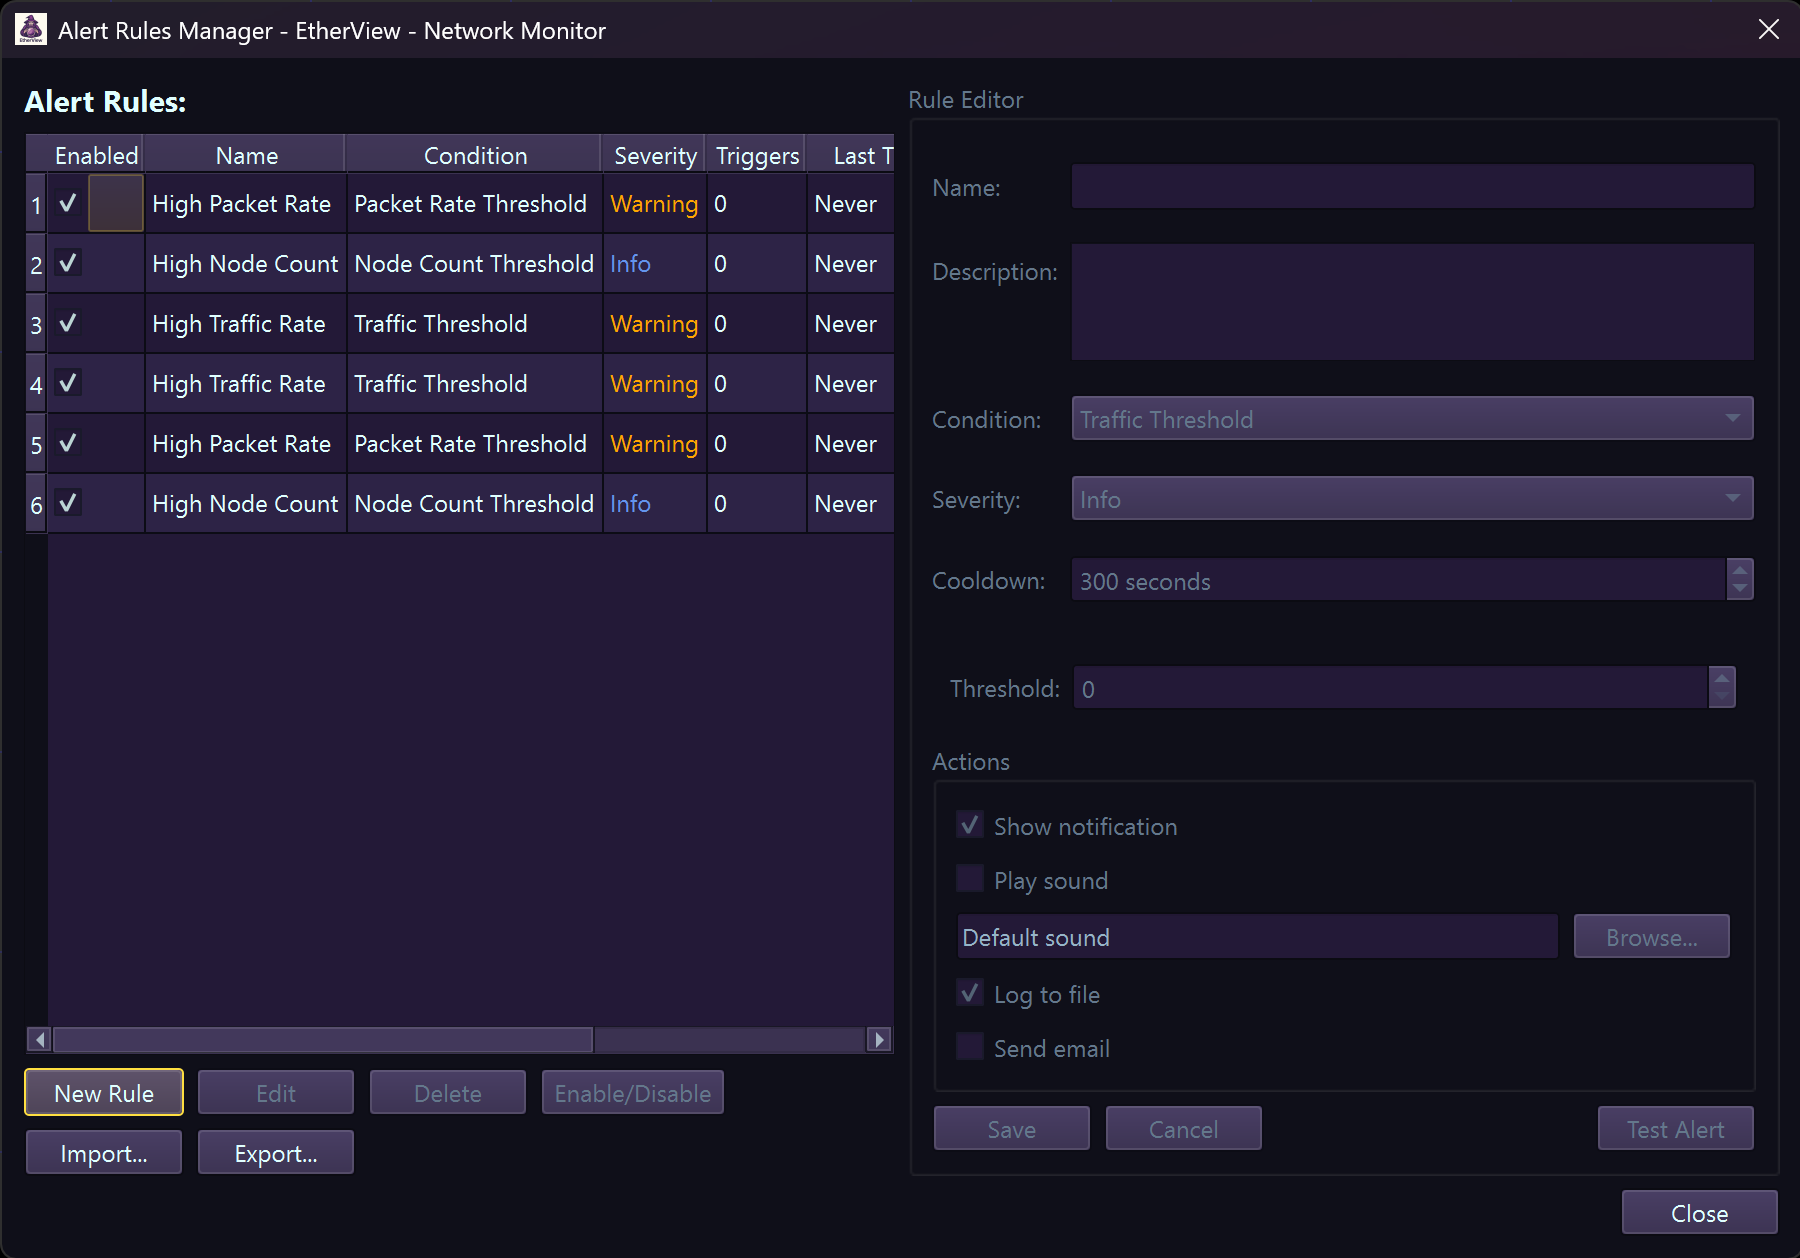Click inside the Name input field
This screenshot has height=1258, width=1800.
[x=1411, y=186]
